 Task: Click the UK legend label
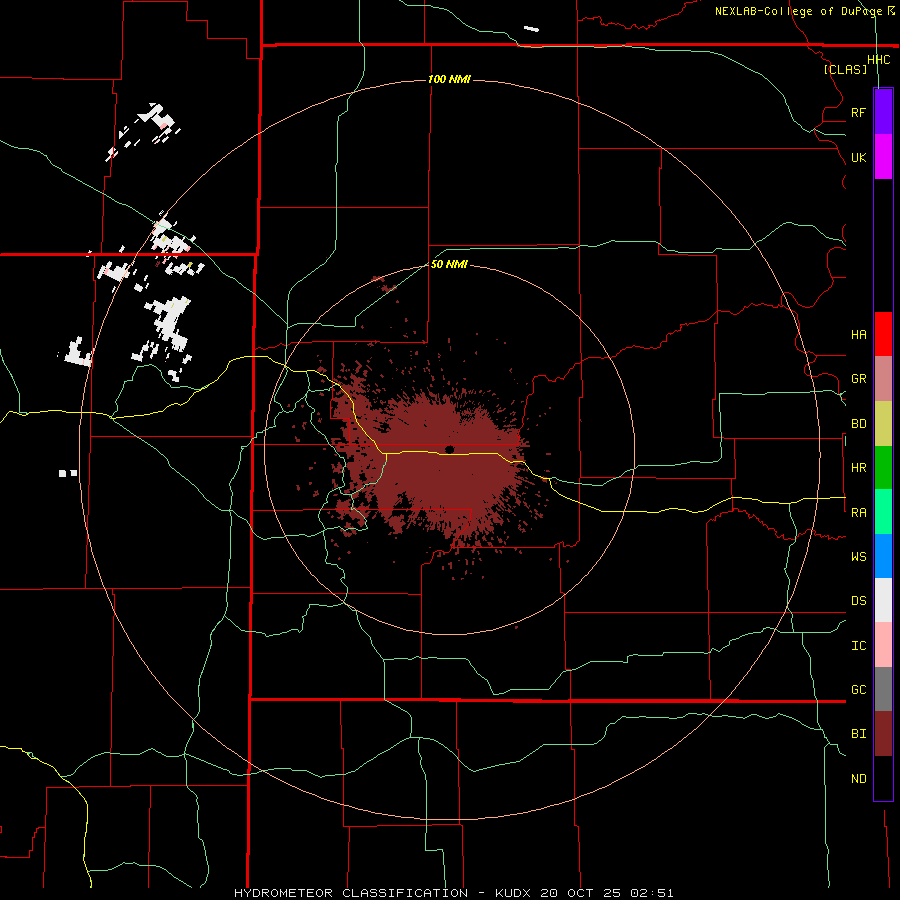point(858,157)
